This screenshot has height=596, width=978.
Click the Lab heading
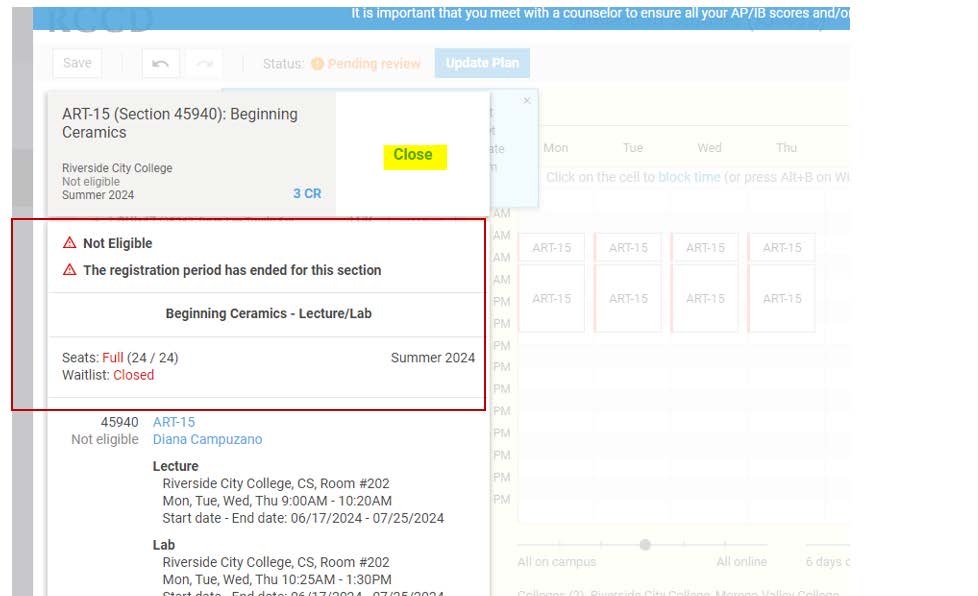point(163,545)
